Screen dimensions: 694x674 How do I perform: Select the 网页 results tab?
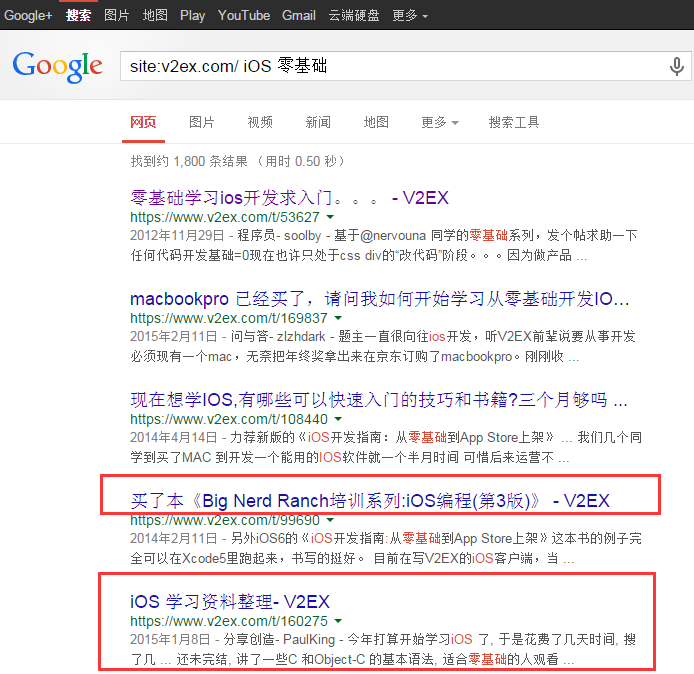143,122
